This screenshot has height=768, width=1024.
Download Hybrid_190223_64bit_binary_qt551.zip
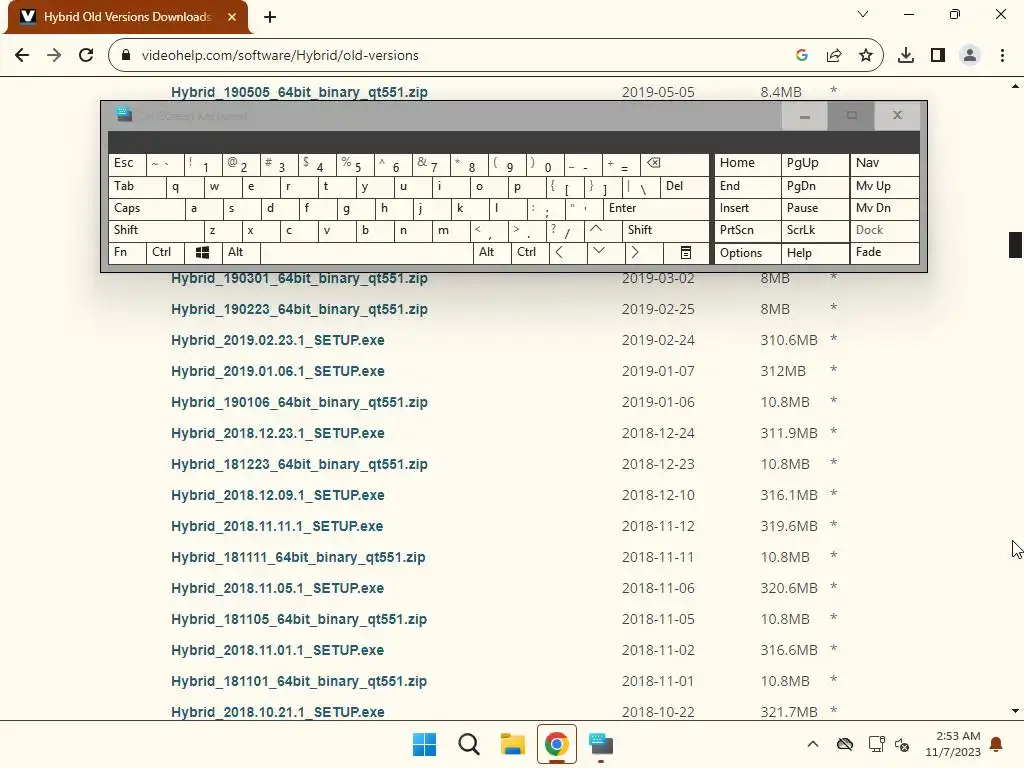click(x=299, y=309)
